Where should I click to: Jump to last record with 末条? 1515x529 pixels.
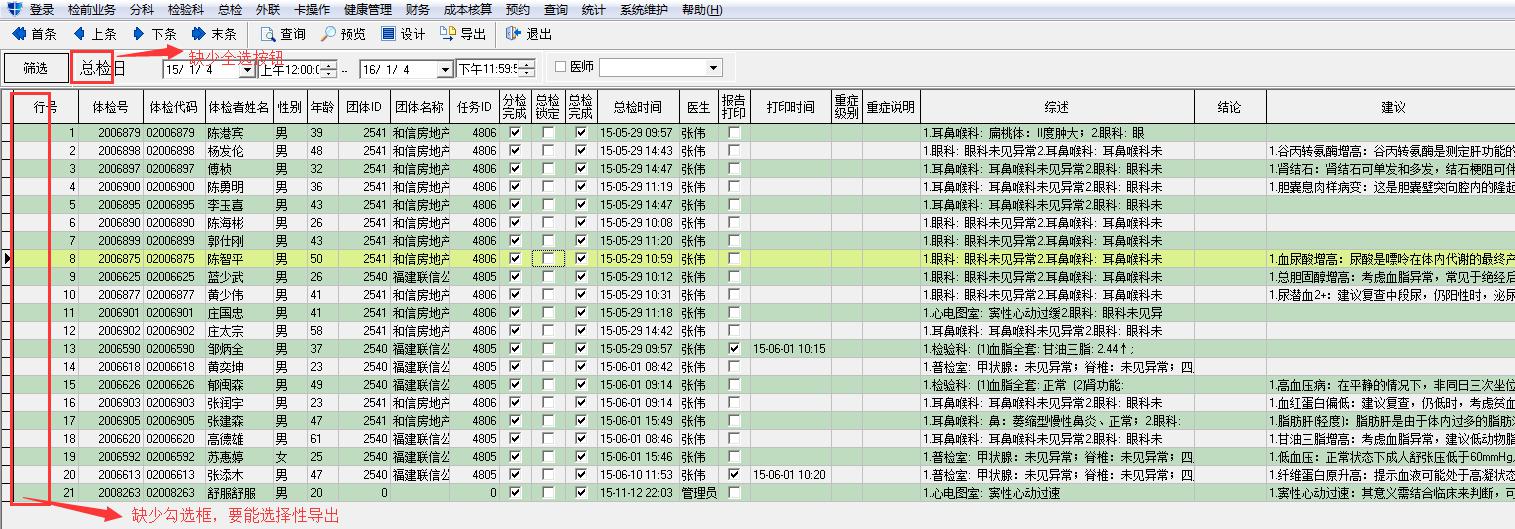[x=199, y=34]
